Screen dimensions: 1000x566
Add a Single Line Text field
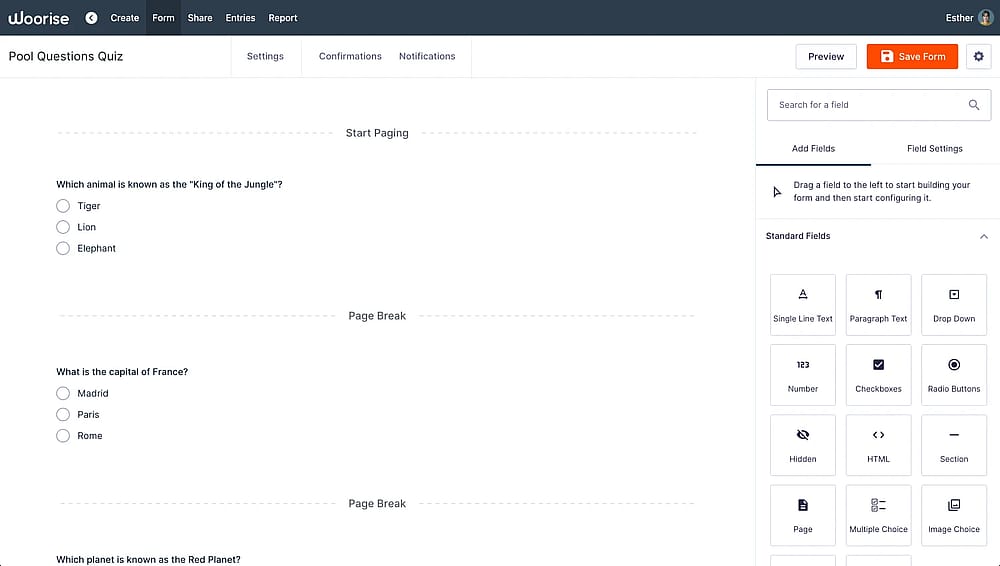(802, 304)
